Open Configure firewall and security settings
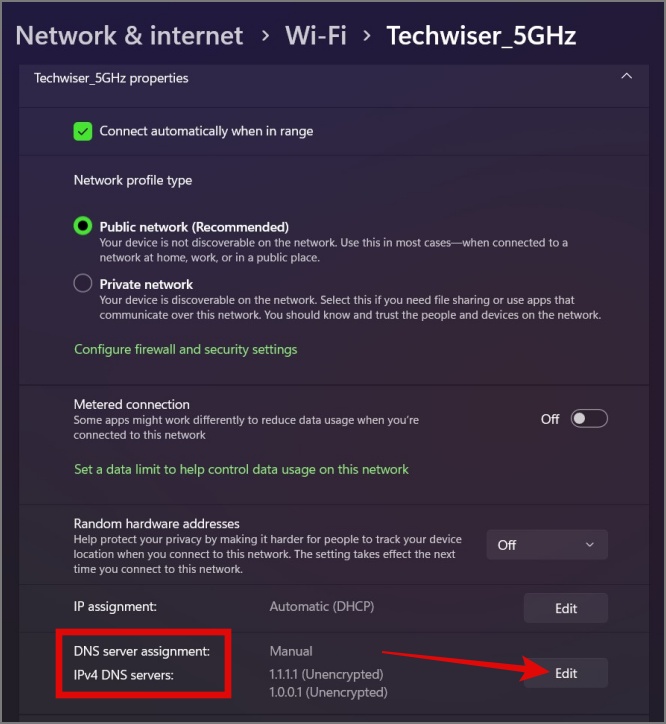Image resolution: width=666 pixels, height=724 pixels. pos(185,349)
